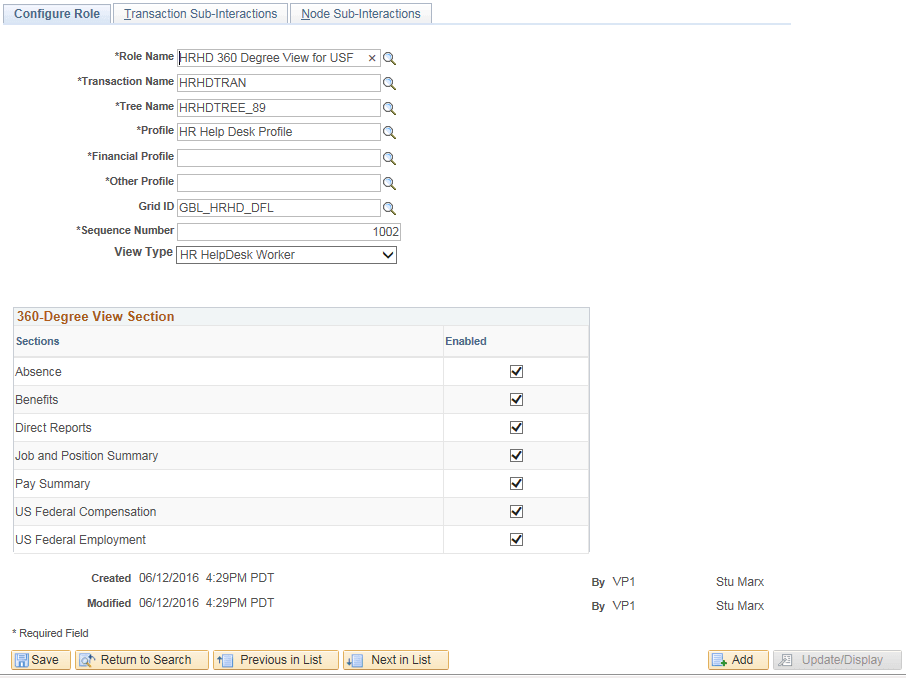Image resolution: width=906 pixels, height=678 pixels.
Task: Click Return to Search
Action: tap(141, 659)
